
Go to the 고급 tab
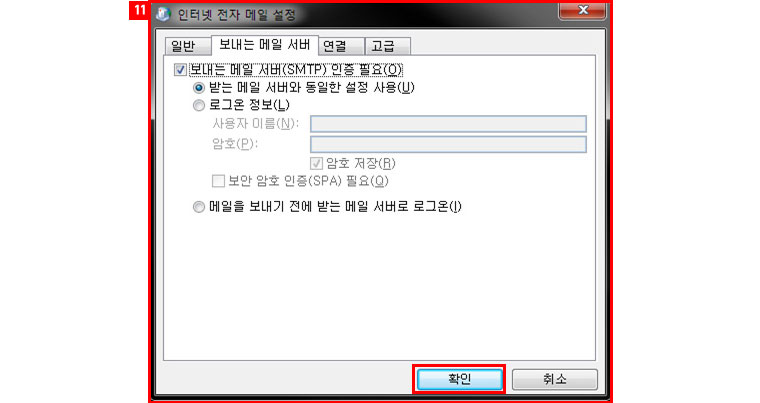[387, 46]
